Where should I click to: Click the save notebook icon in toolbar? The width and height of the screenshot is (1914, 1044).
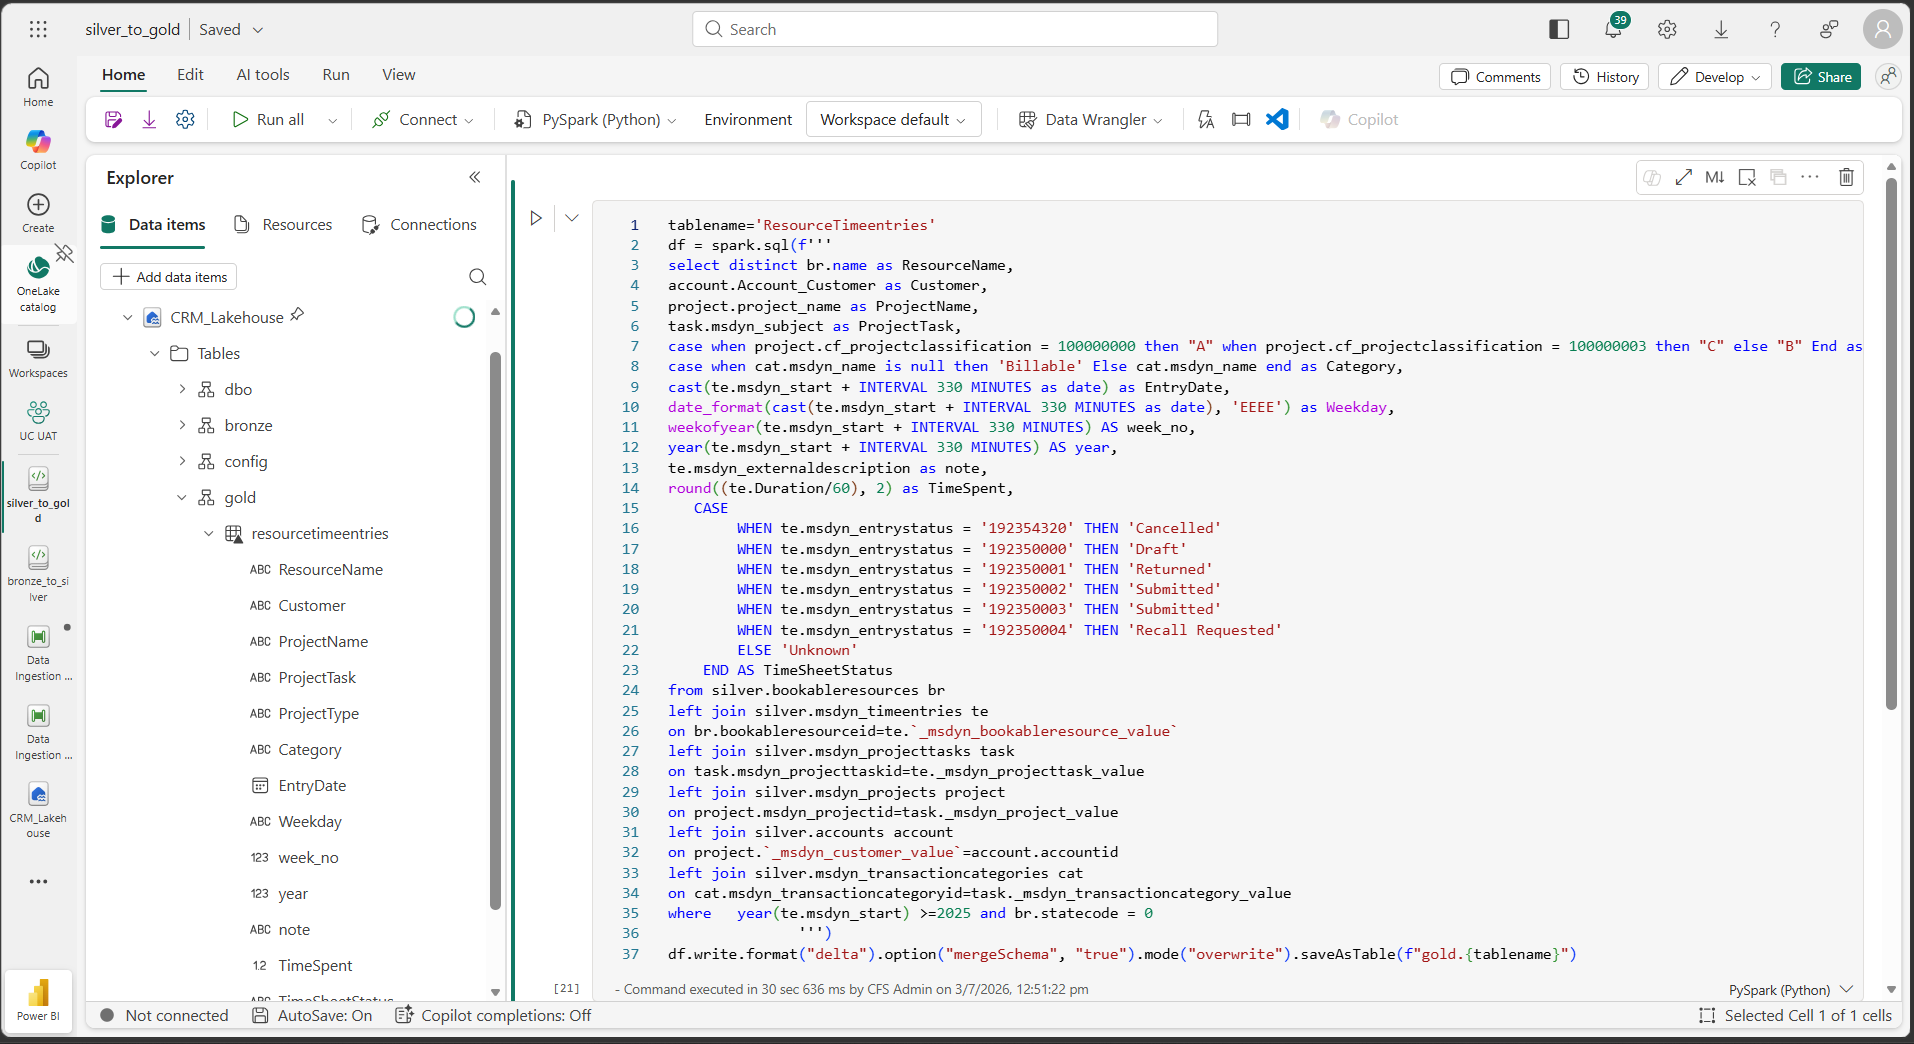point(113,120)
